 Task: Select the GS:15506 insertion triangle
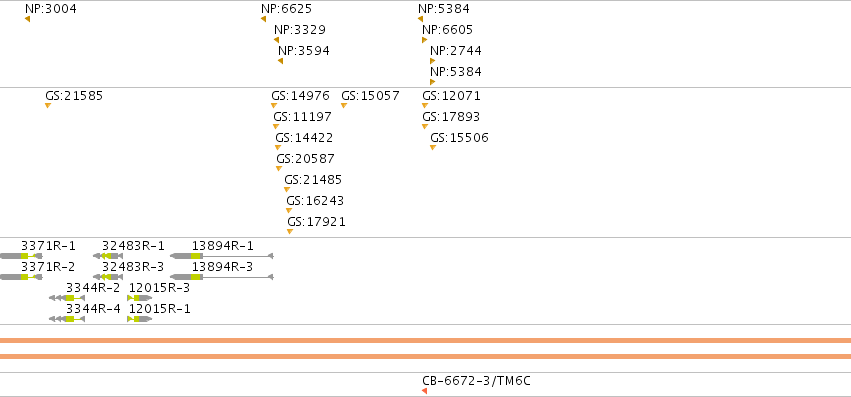click(433, 147)
